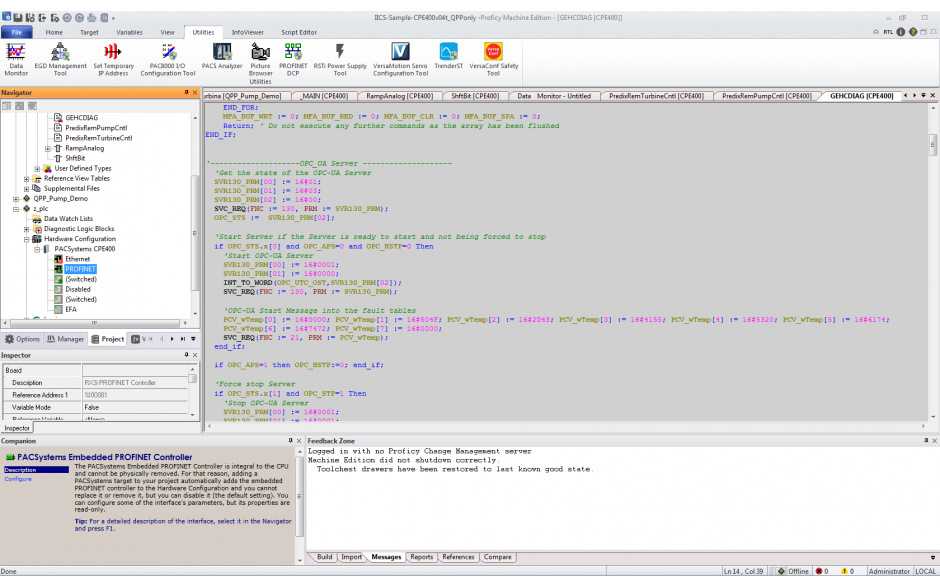
Task: Open the editor tab list dropdown arrow
Action: 924,95
